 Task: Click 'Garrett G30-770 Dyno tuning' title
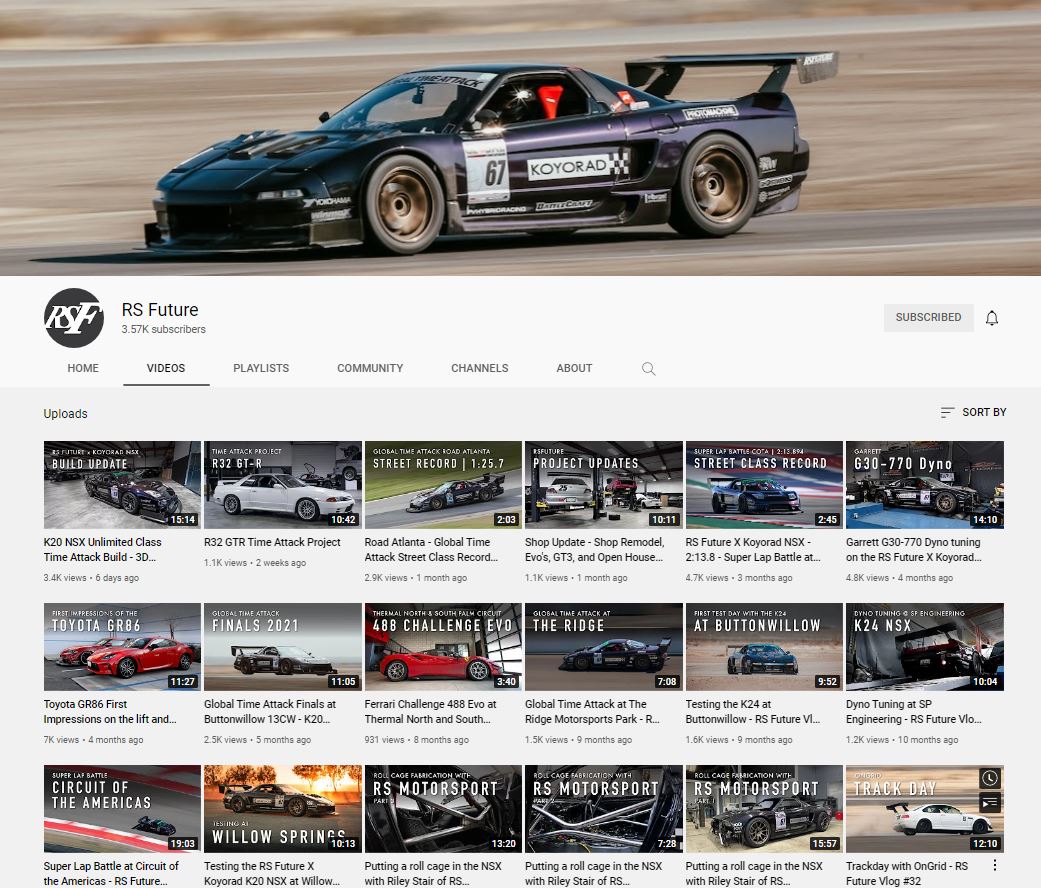914,550
